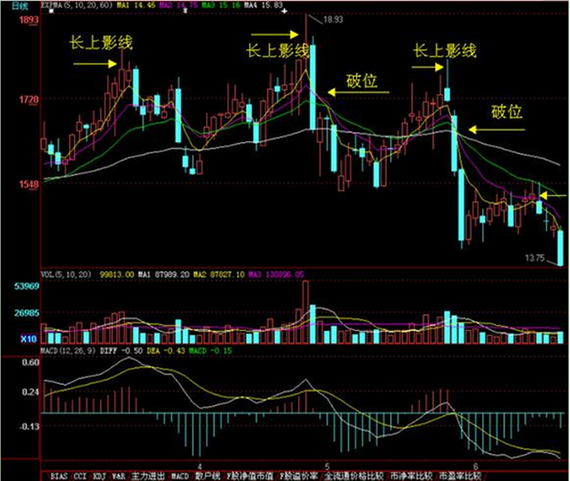Click the white plus marker above the chart
Screen dimensions: 570x481
click(x=284, y=11)
